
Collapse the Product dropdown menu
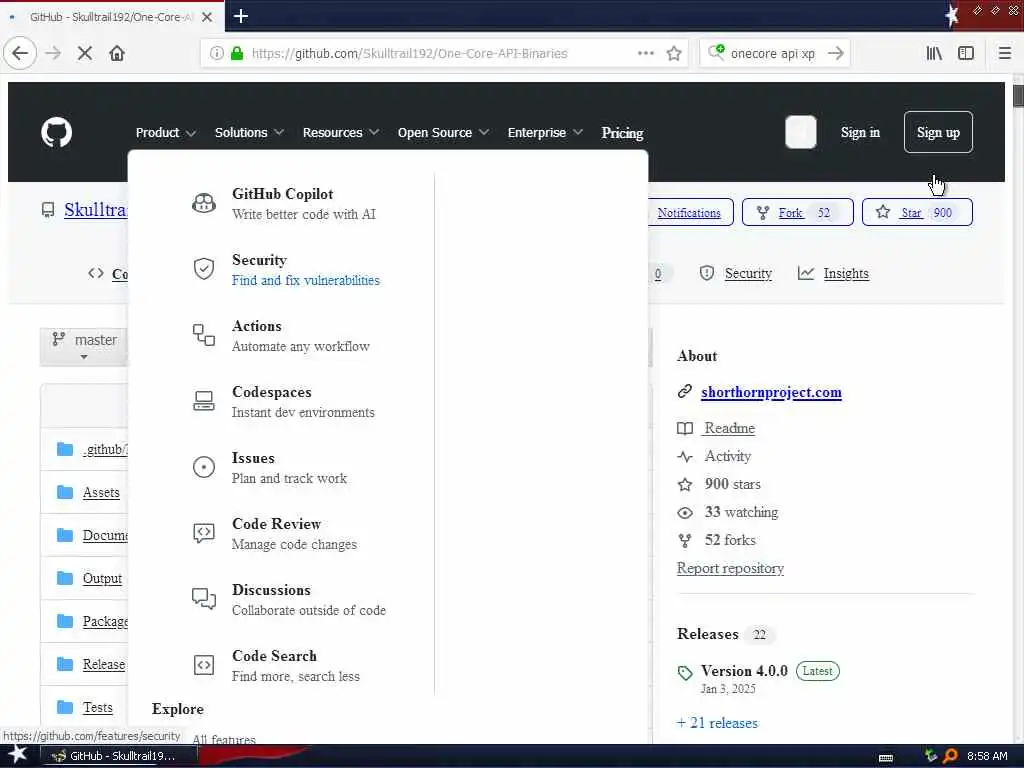click(165, 133)
